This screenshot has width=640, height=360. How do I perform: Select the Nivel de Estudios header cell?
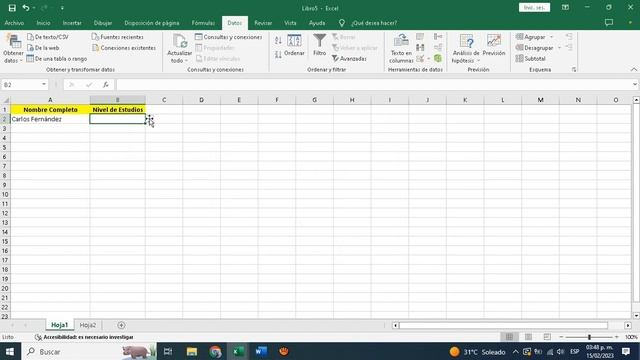(118, 110)
